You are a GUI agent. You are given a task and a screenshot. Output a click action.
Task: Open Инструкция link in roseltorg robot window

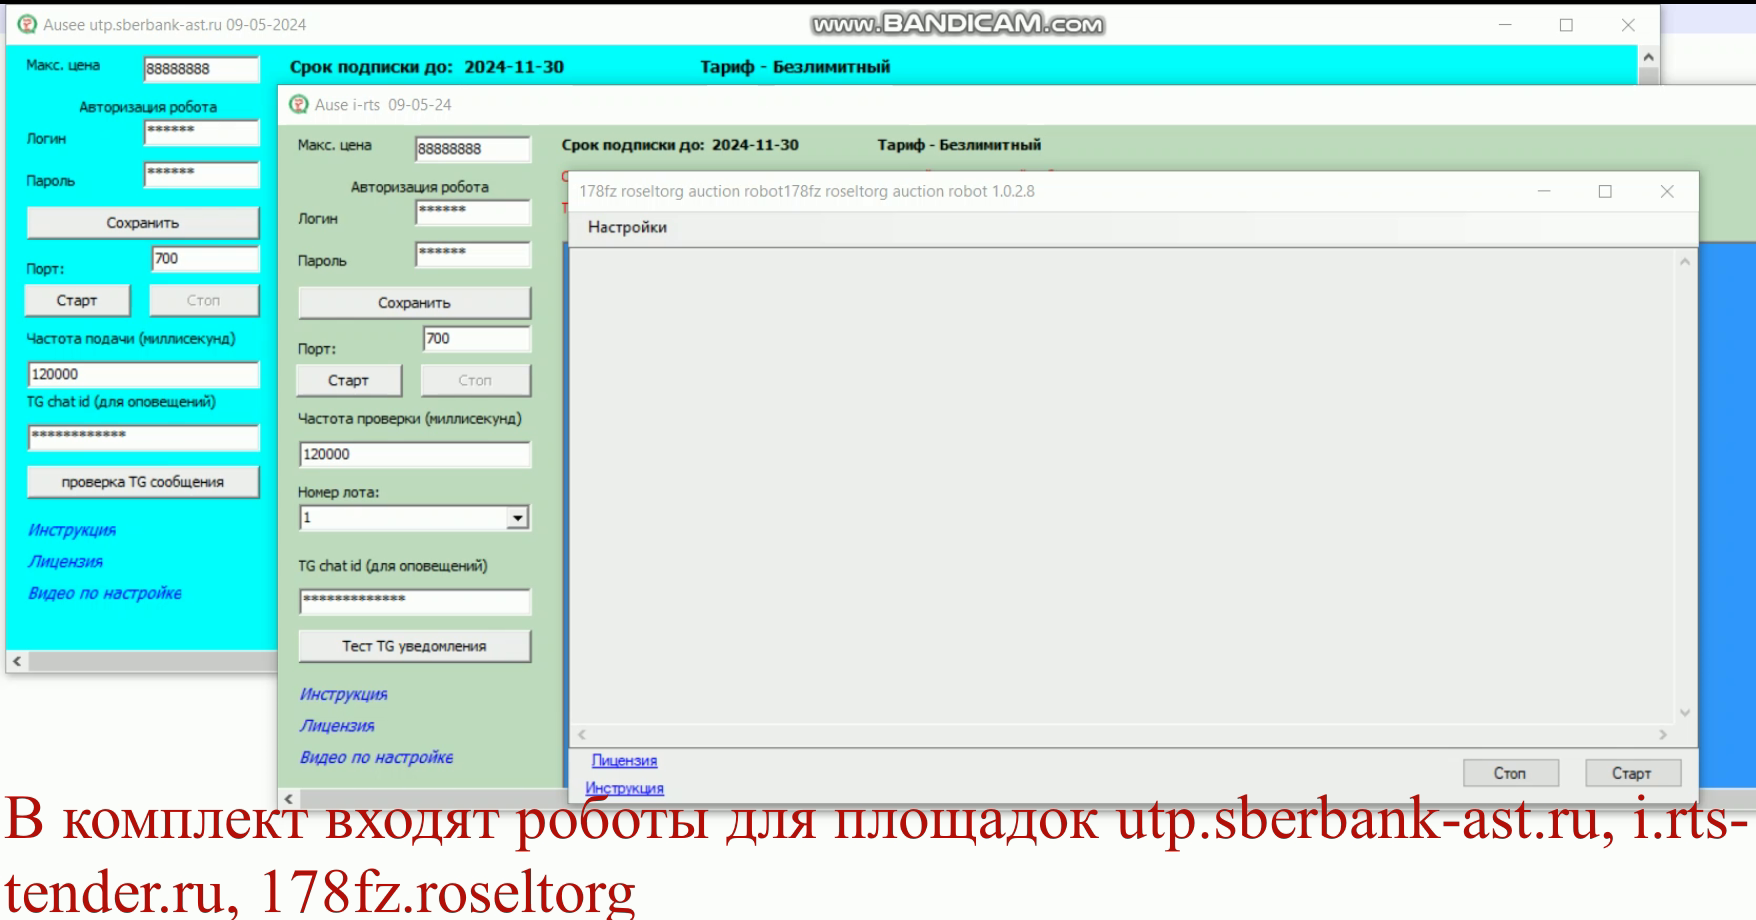625,788
